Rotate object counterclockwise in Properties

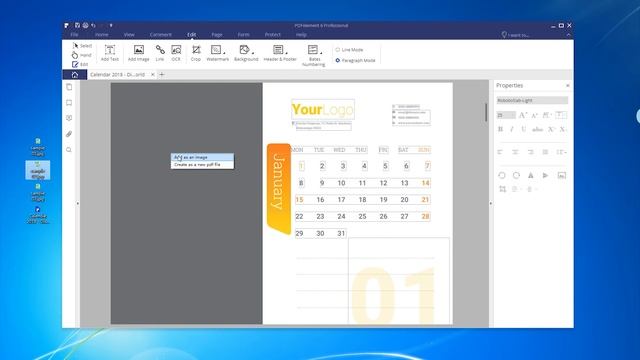pyautogui.click(x=502, y=176)
